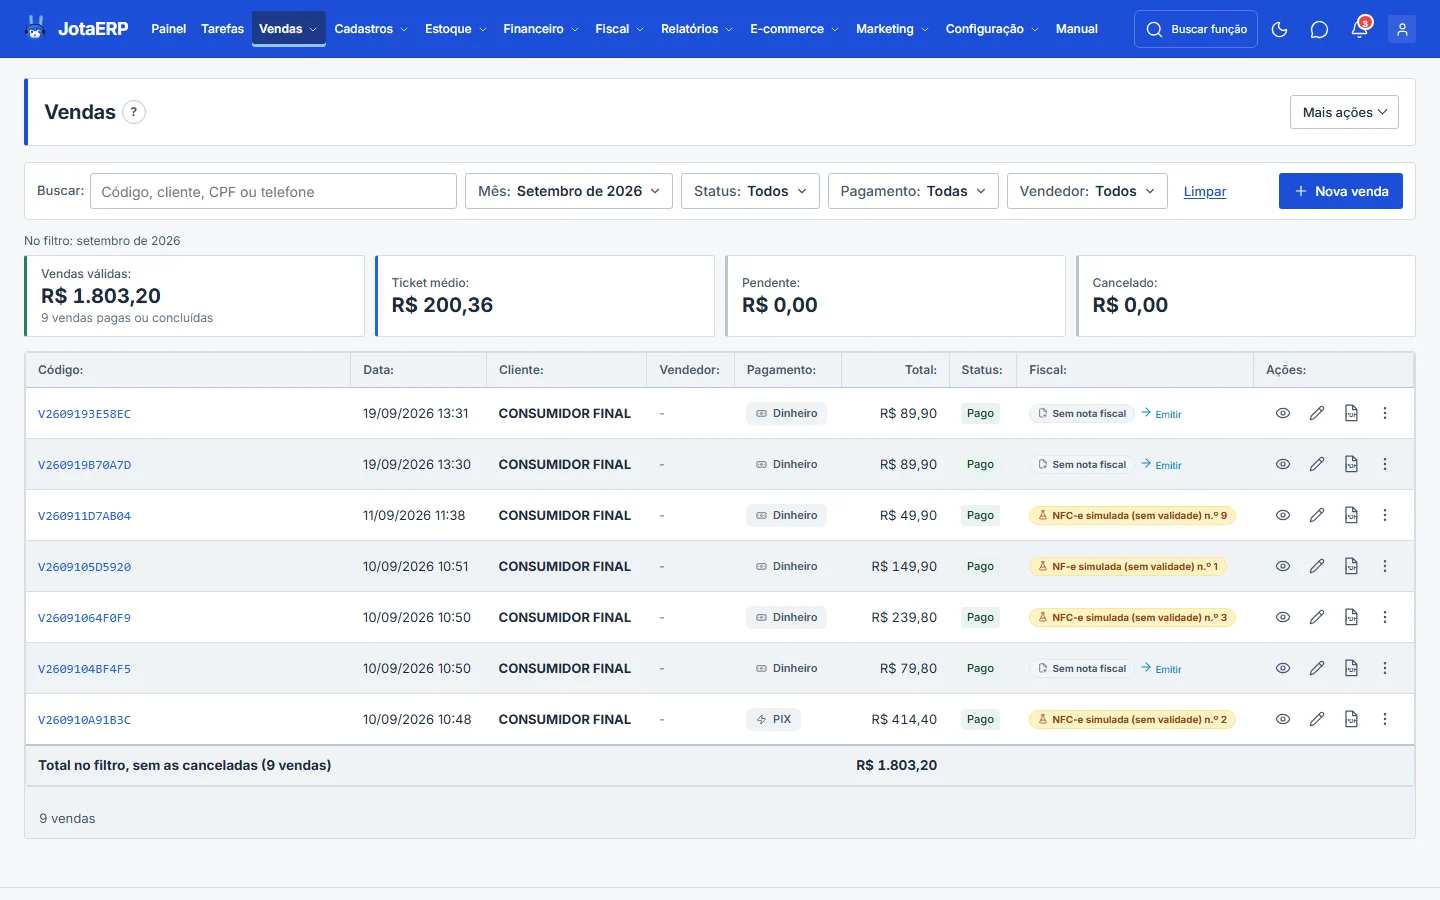Viewport: 1440px width, 900px height.
Task: Click the JotaERP logo
Action: tap(76, 29)
